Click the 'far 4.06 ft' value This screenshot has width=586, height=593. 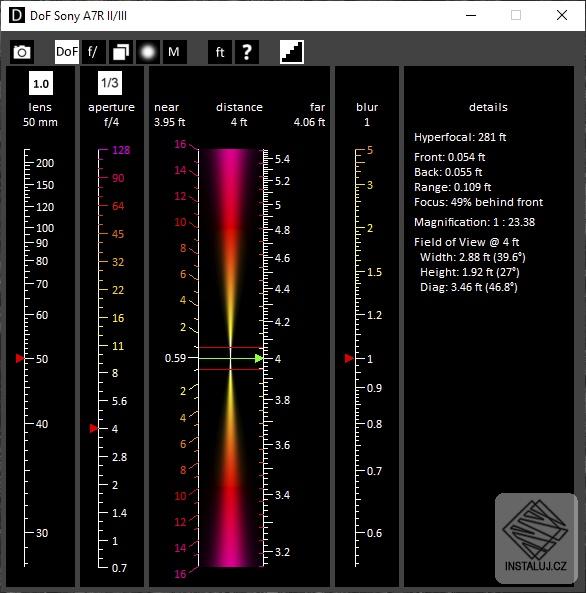[x=309, y=122]
